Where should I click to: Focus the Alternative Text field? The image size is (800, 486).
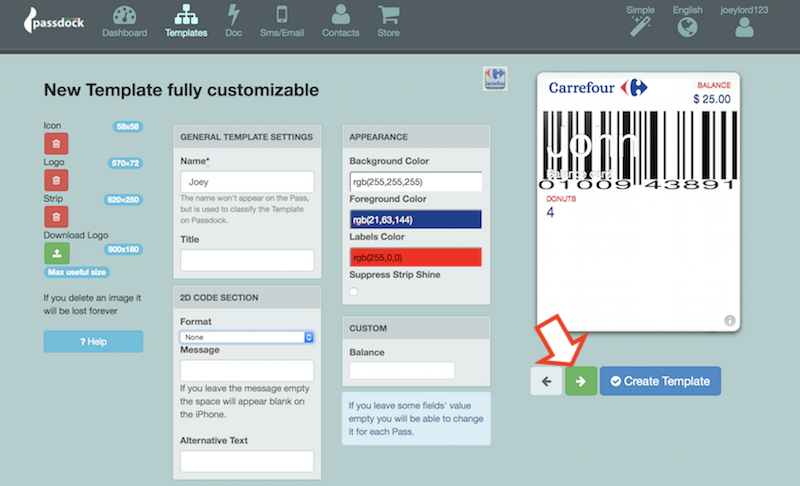coord(247,461)
